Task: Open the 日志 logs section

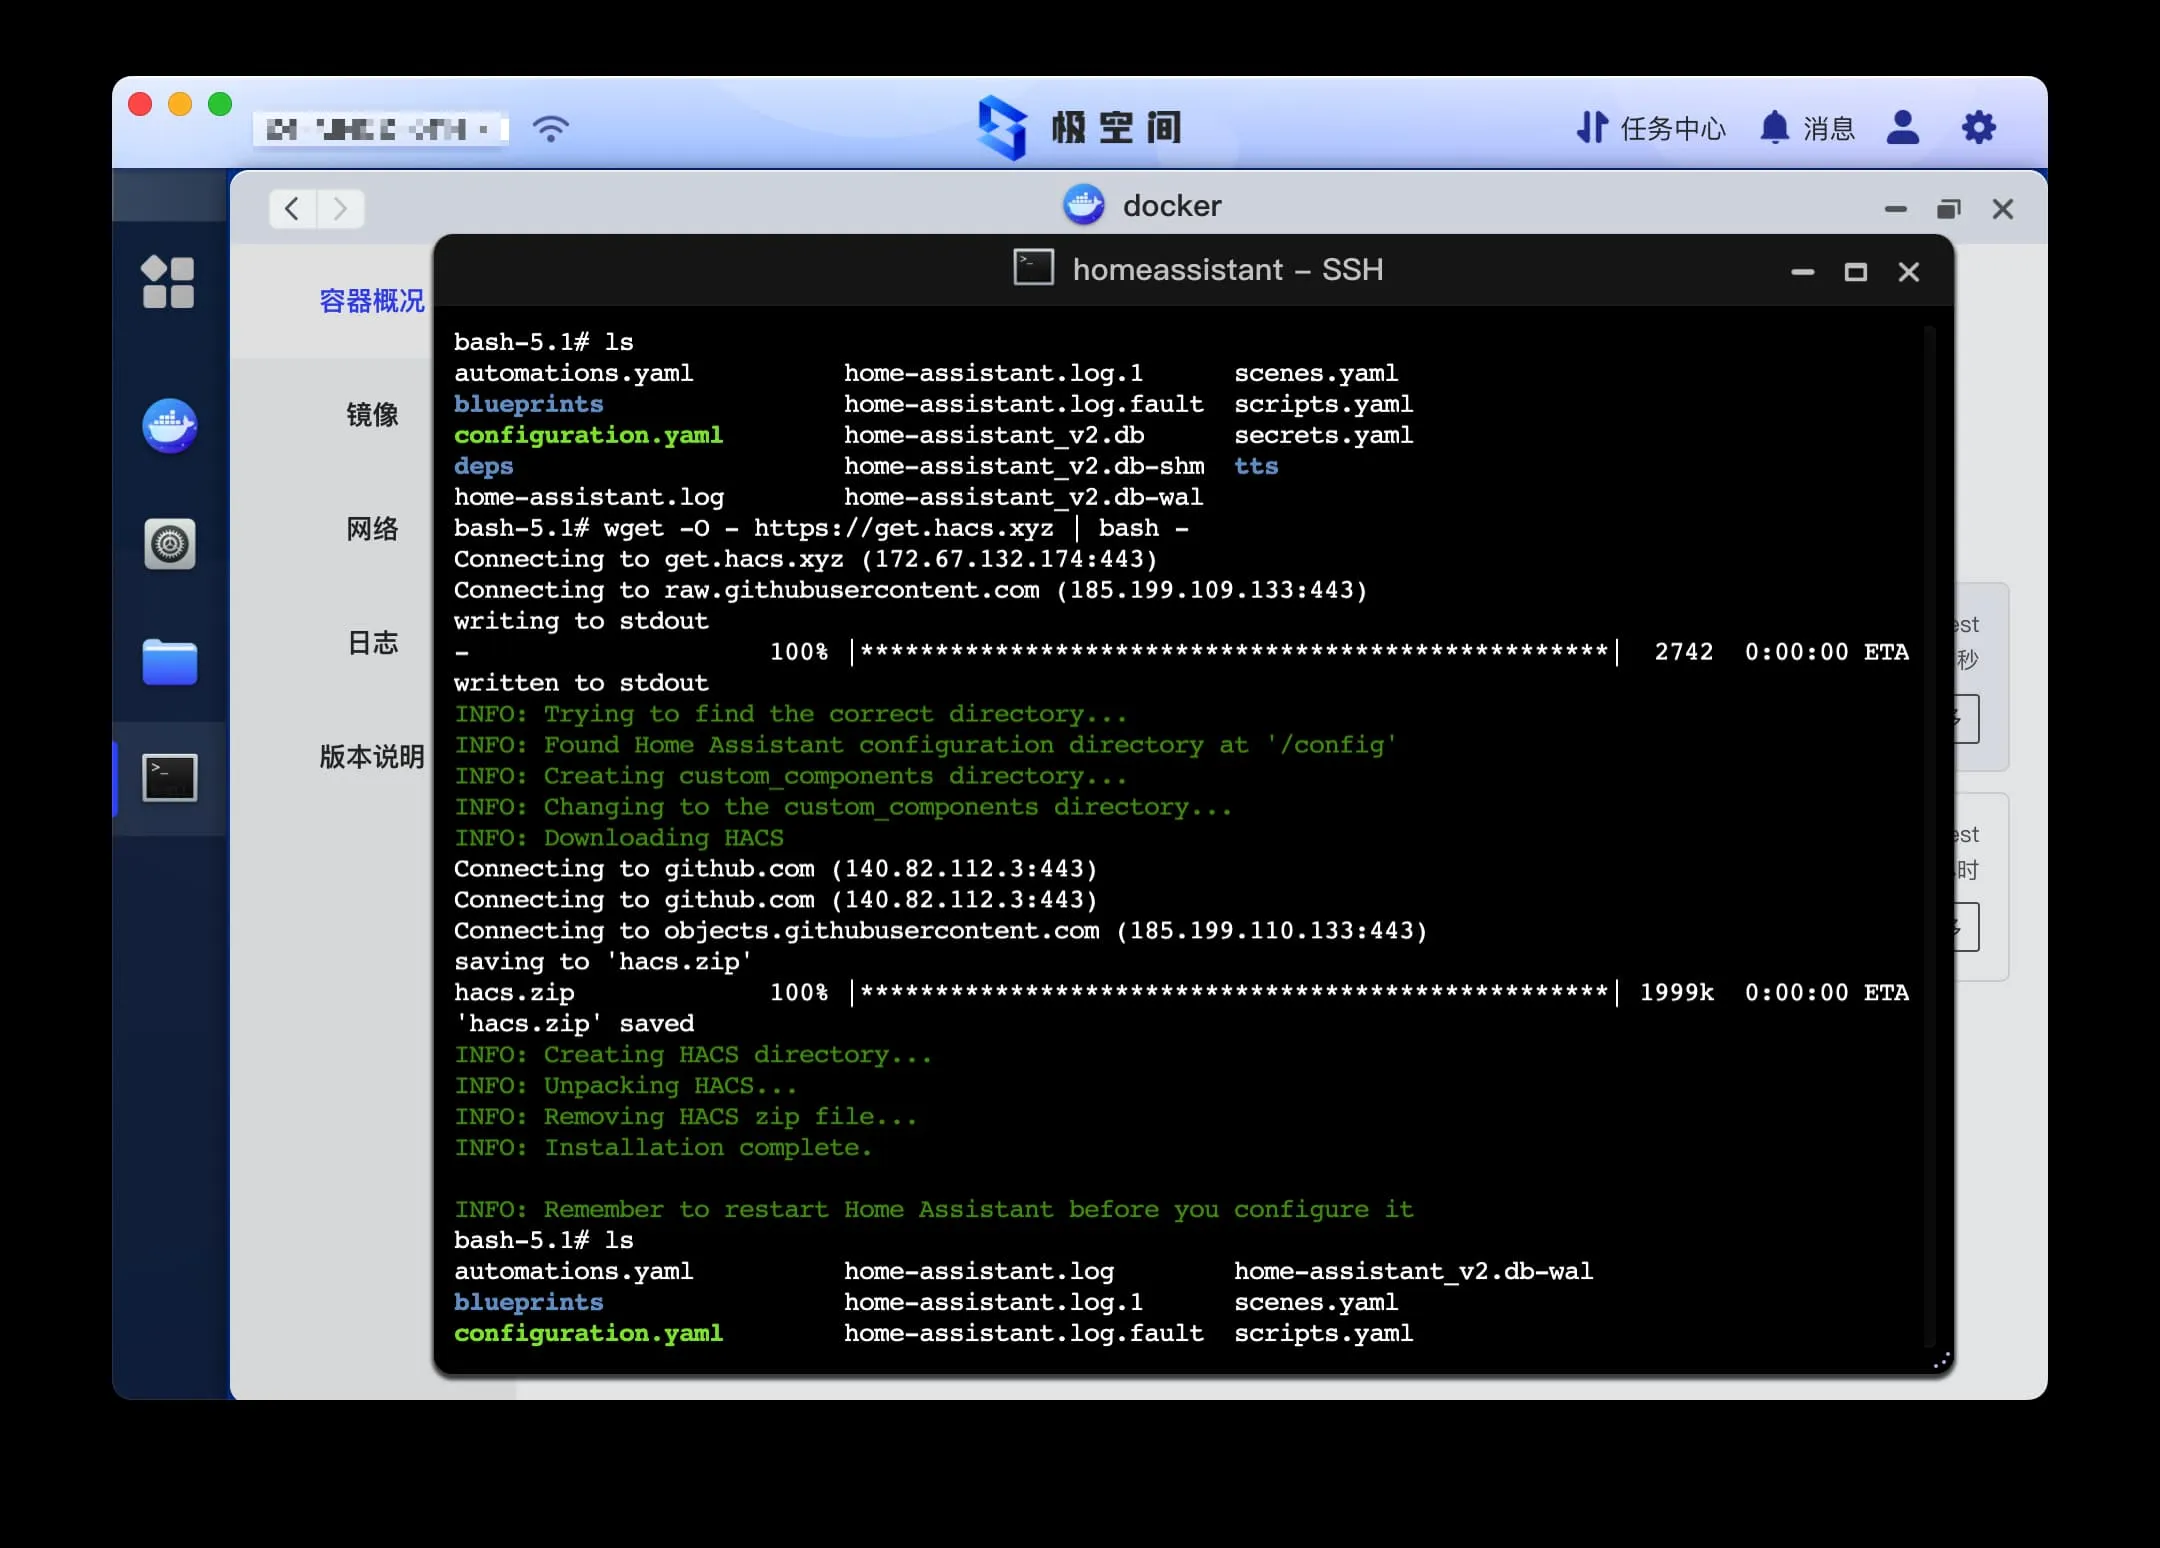Action: (371, 643)
